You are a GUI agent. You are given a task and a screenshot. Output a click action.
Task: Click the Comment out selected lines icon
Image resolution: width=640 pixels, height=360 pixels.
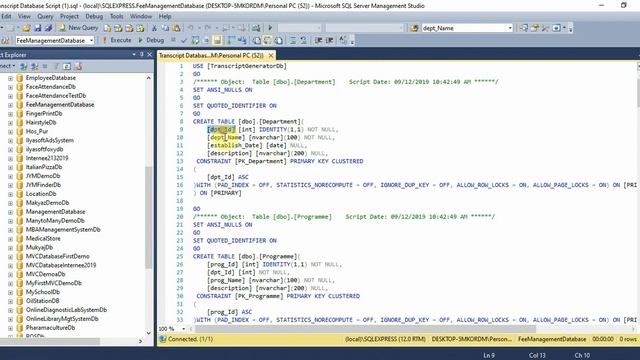293,40
